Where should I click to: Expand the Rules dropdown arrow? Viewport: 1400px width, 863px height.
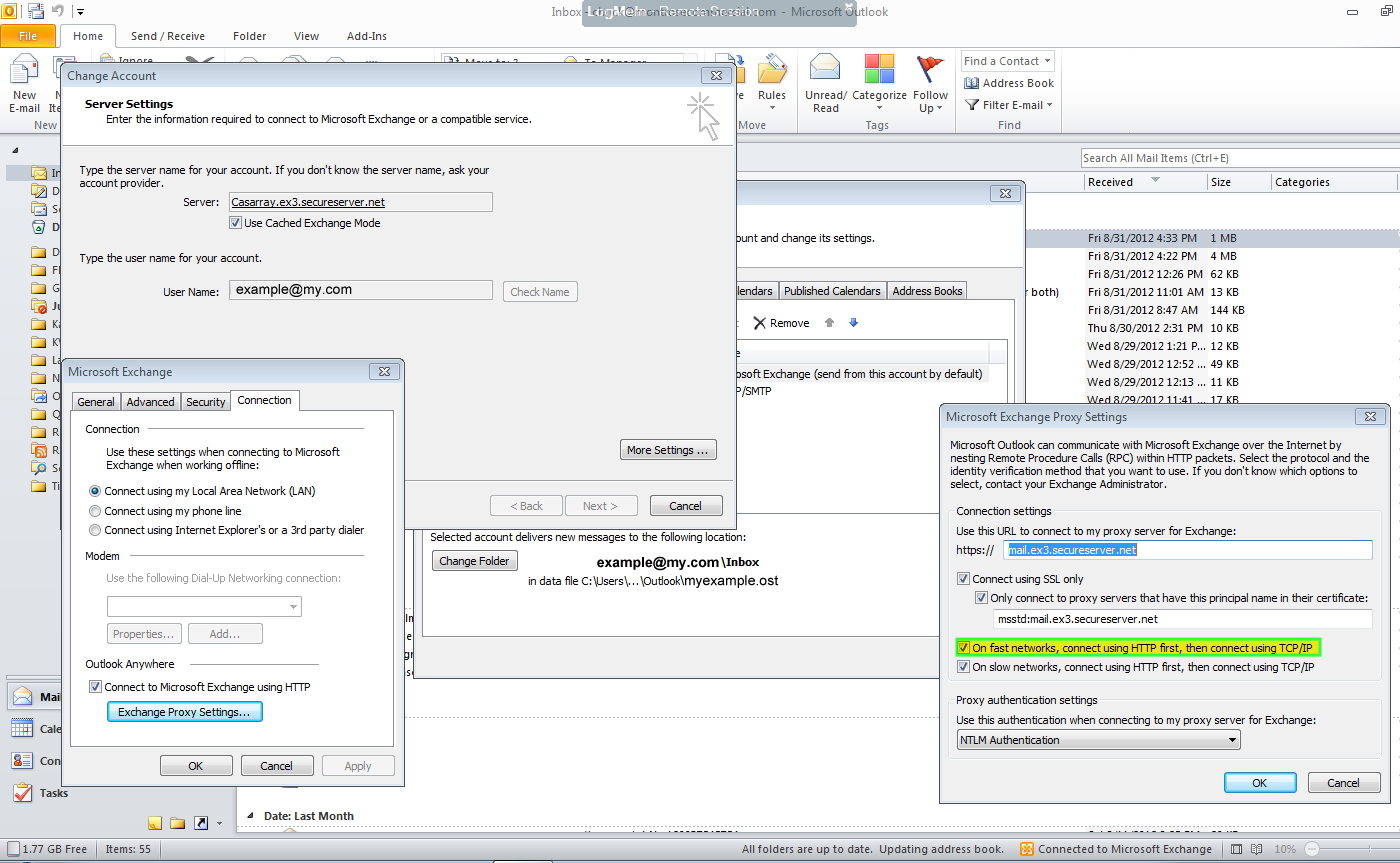pos(772,109)
